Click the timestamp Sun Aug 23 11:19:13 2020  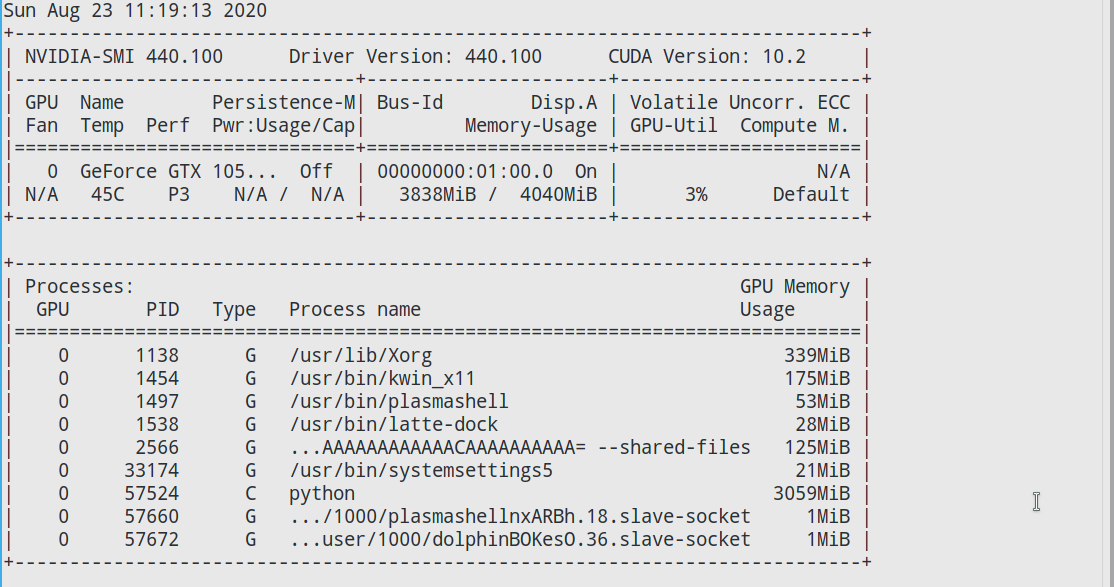[x=135, y=11]
